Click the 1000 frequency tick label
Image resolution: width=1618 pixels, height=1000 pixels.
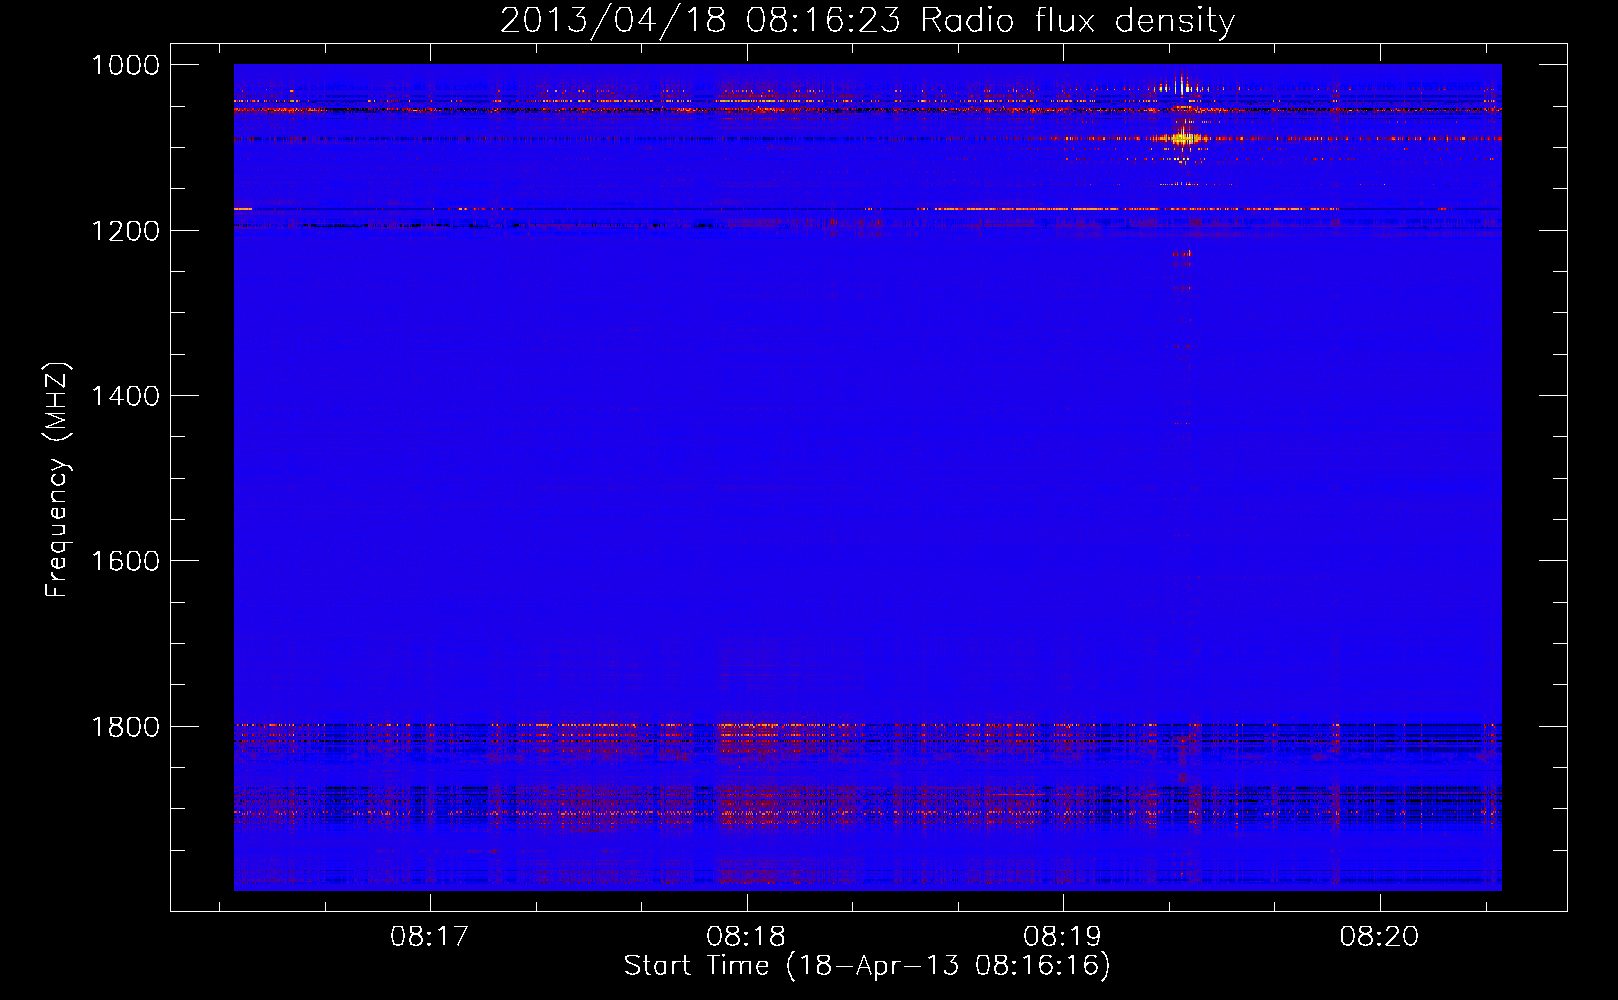point(125,65)
